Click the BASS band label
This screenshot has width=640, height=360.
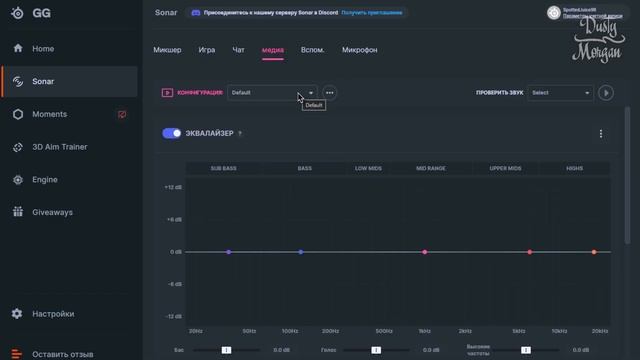304,168
